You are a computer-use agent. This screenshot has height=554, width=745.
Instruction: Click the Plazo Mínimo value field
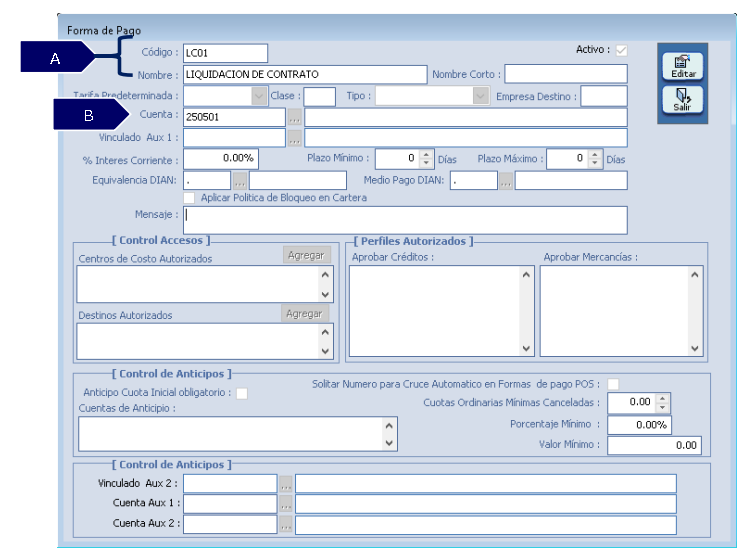[x=398, y=159]
